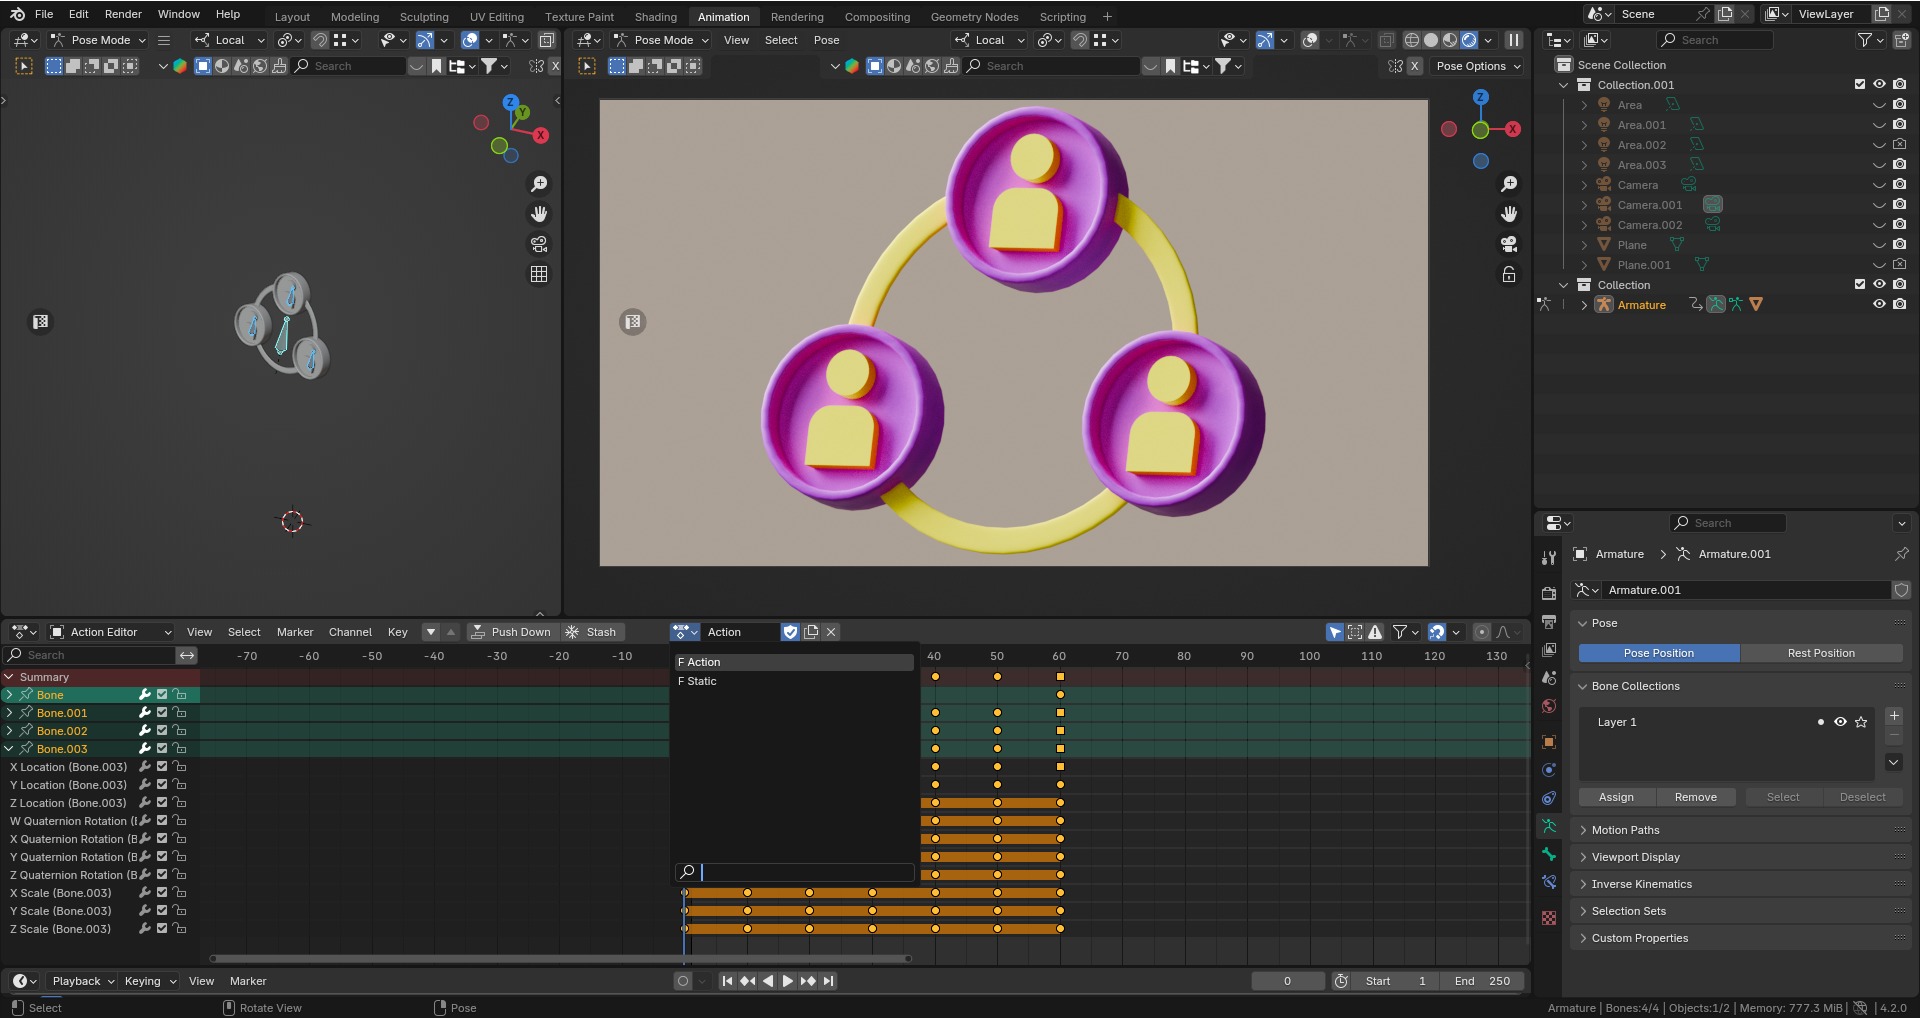Open the Scene properties tab

[1549, 677]
